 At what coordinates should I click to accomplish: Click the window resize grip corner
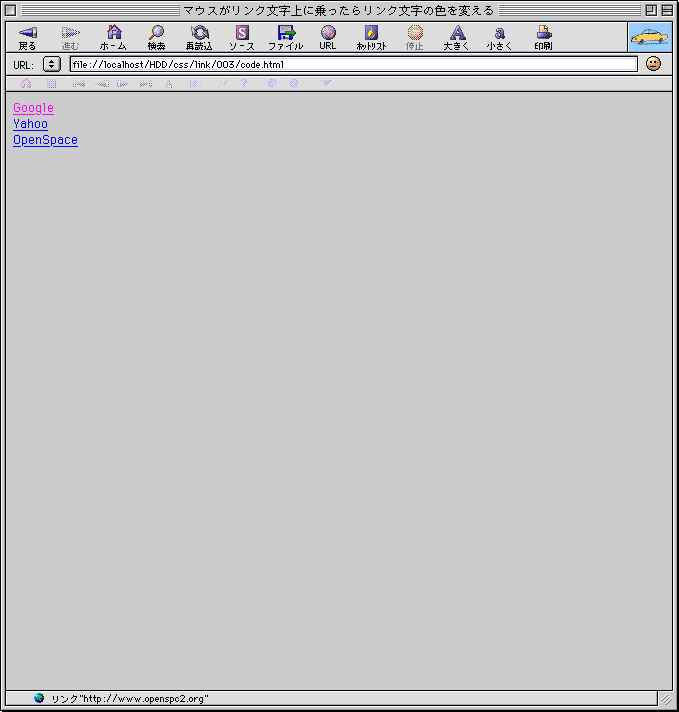666,699
